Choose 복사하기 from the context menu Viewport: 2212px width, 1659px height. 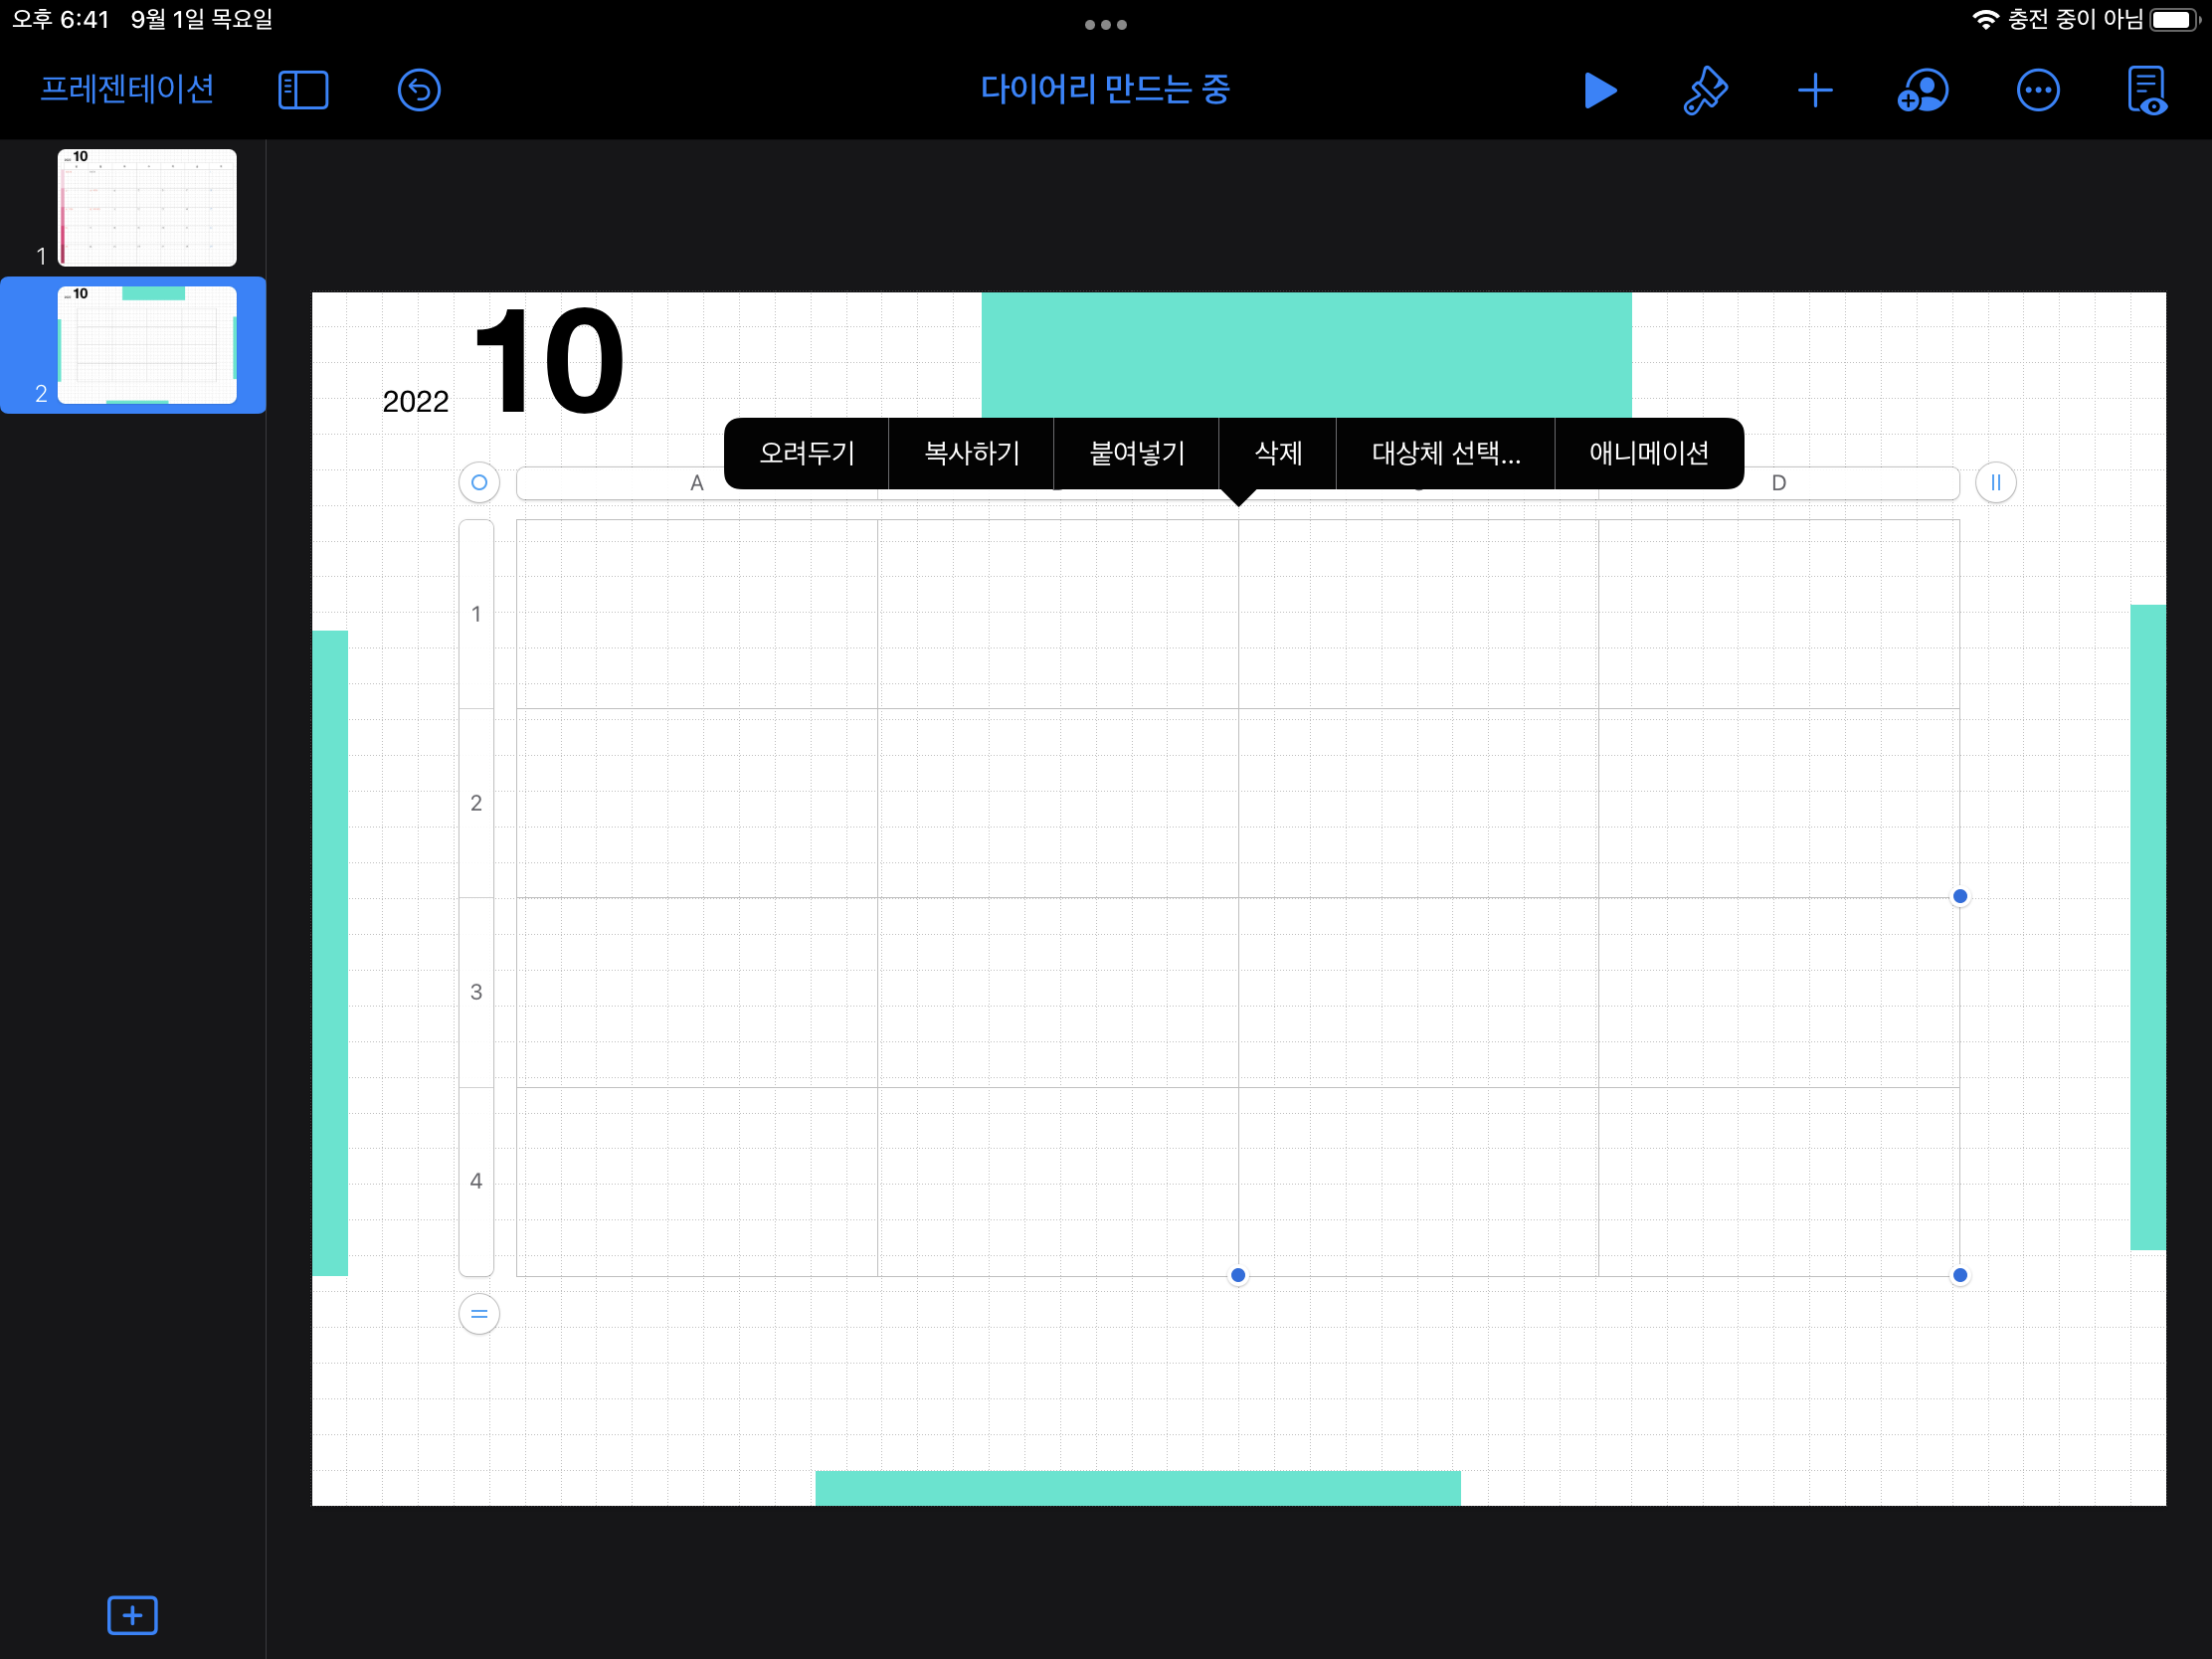click(971, 453)
